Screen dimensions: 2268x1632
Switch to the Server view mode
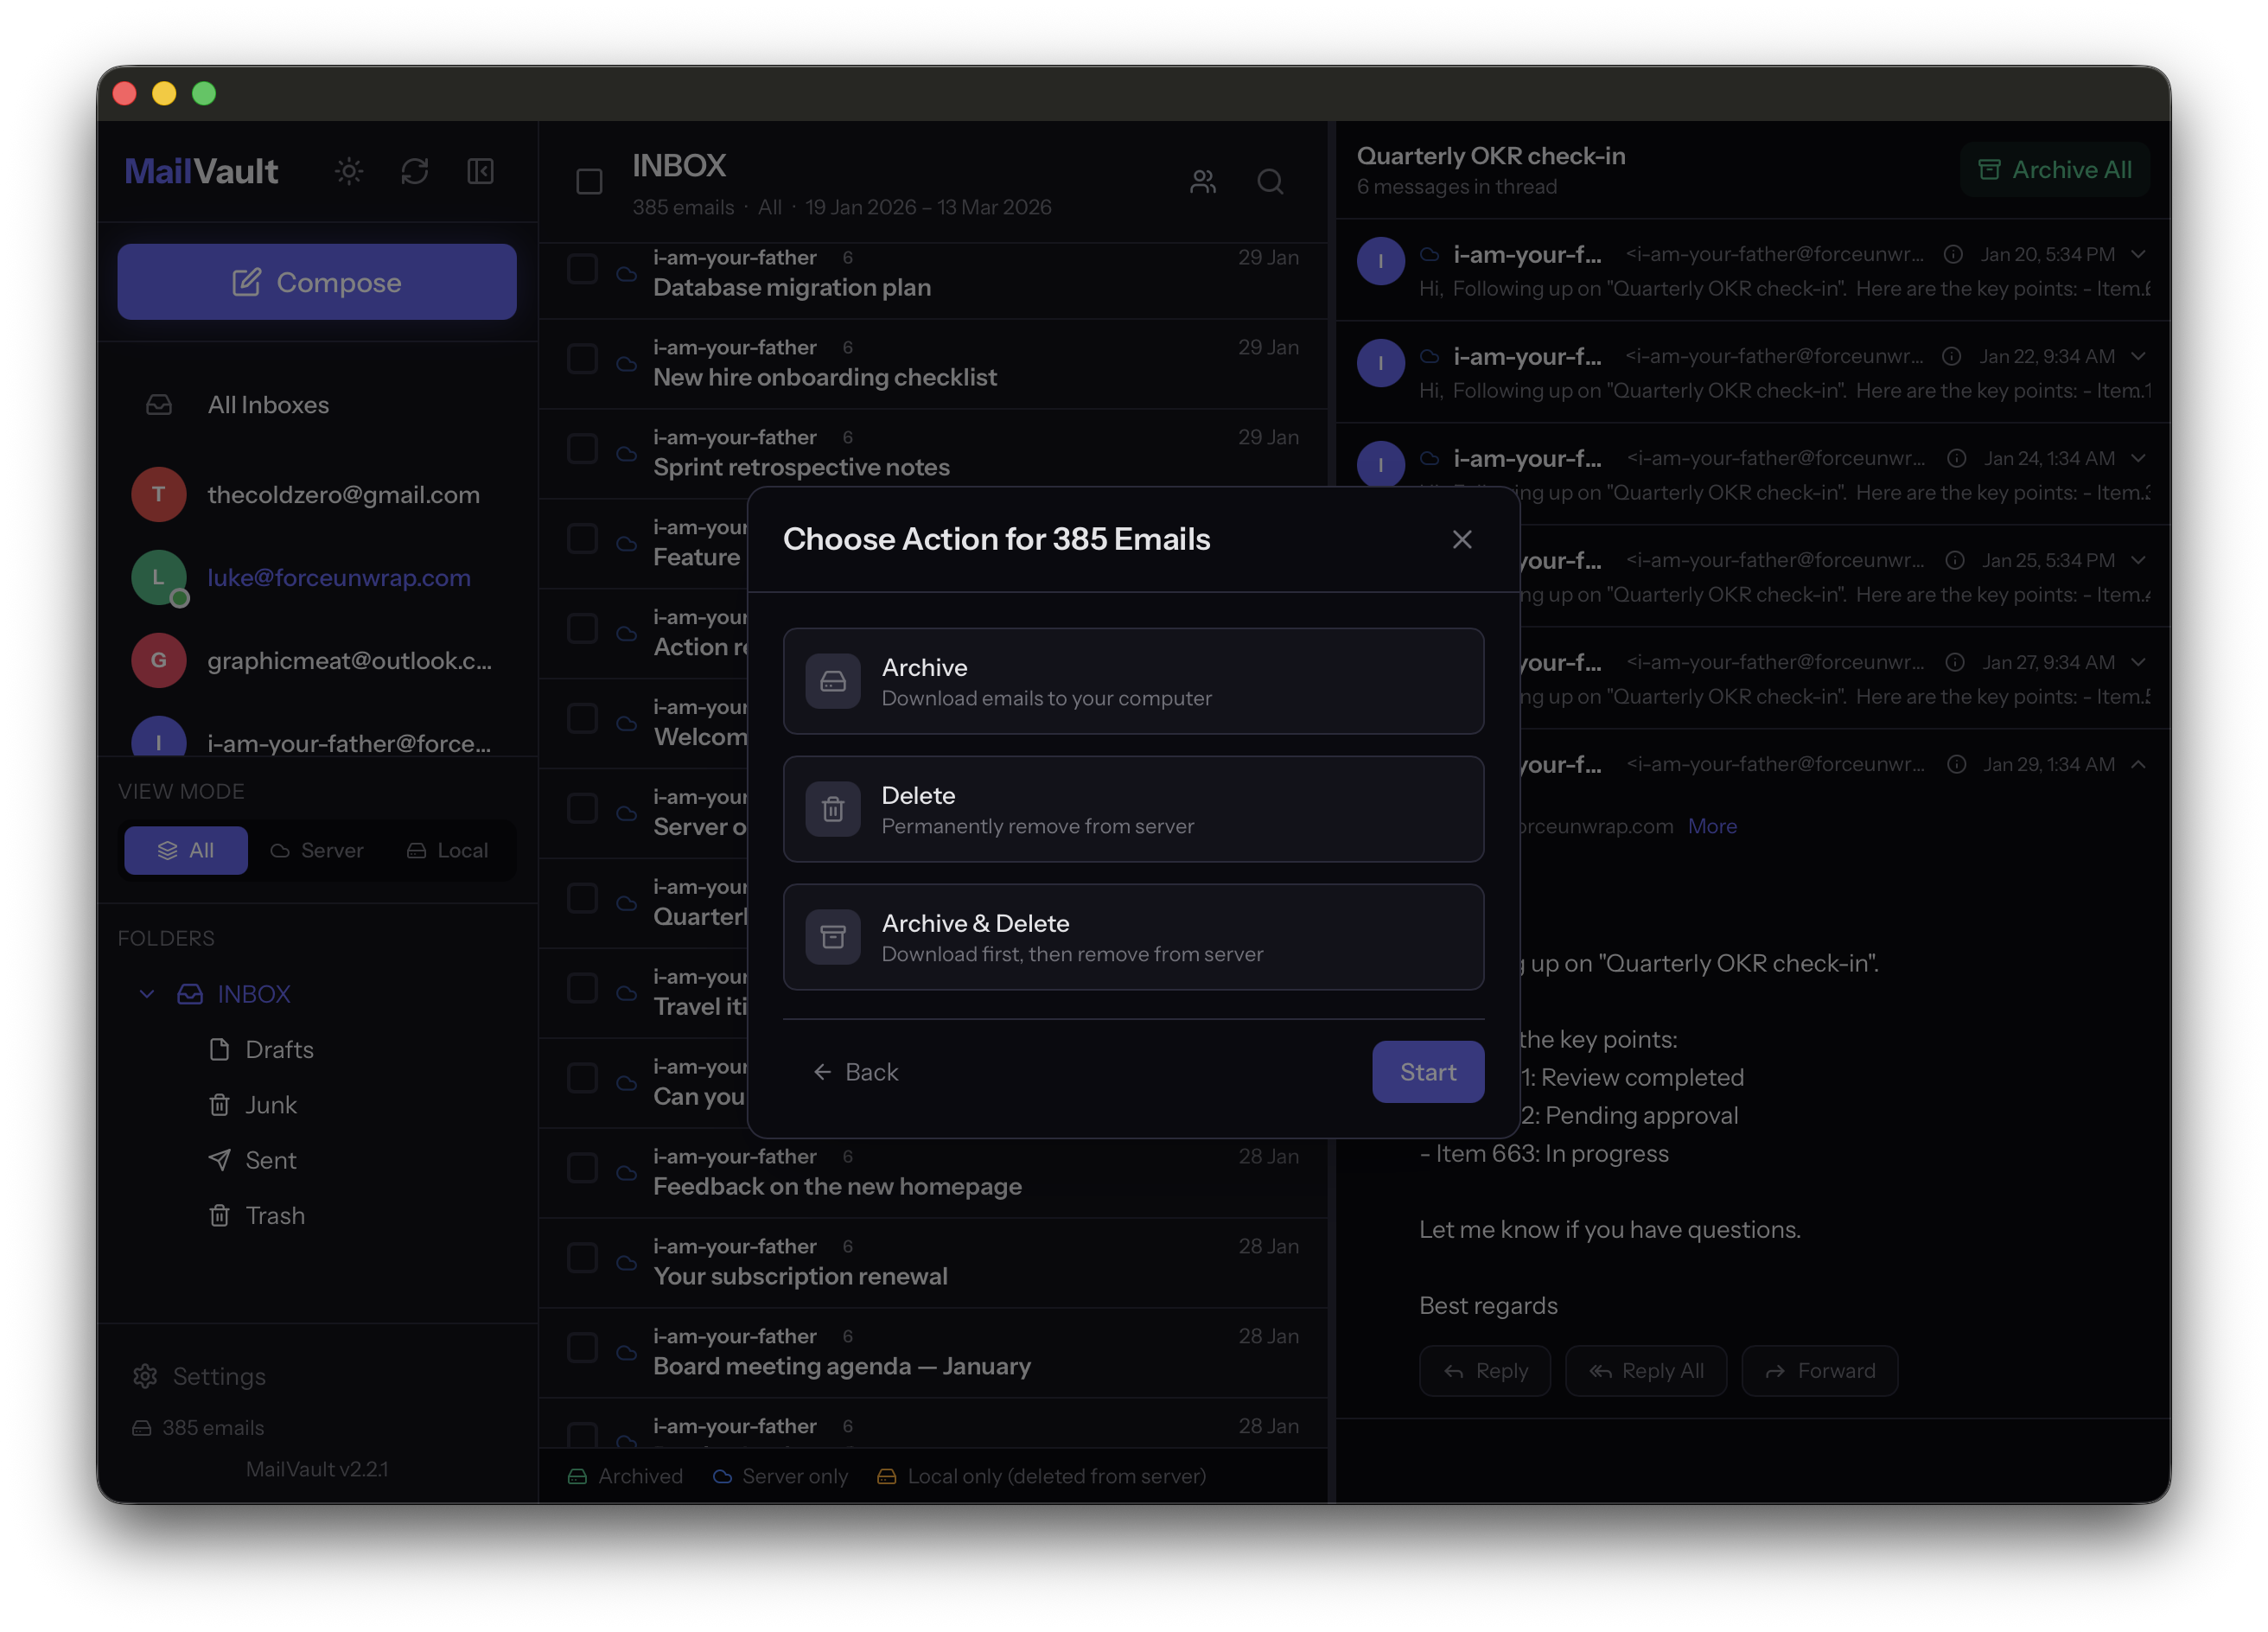[317, 850]
